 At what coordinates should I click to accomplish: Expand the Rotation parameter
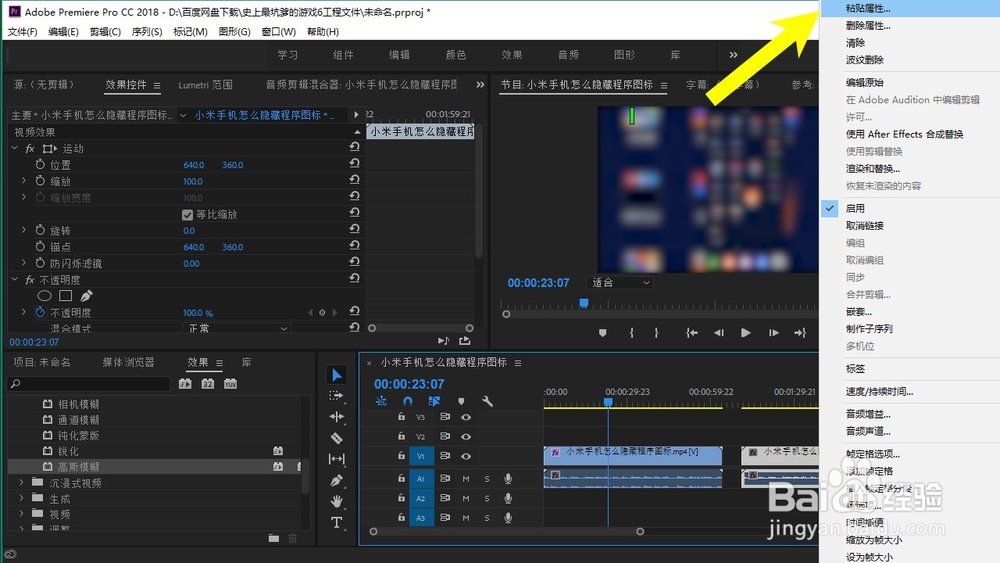24,230
